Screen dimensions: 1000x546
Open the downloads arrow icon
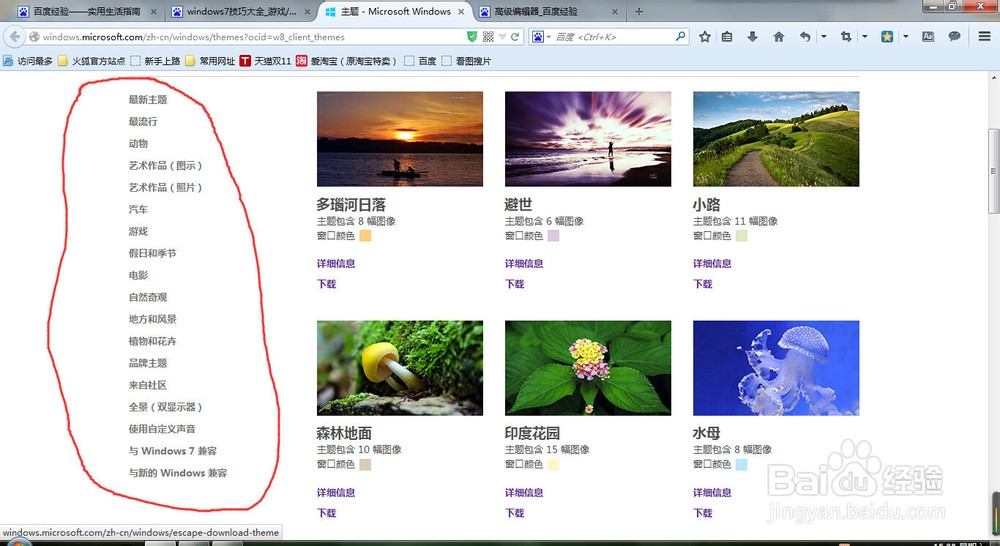[753, 37]
